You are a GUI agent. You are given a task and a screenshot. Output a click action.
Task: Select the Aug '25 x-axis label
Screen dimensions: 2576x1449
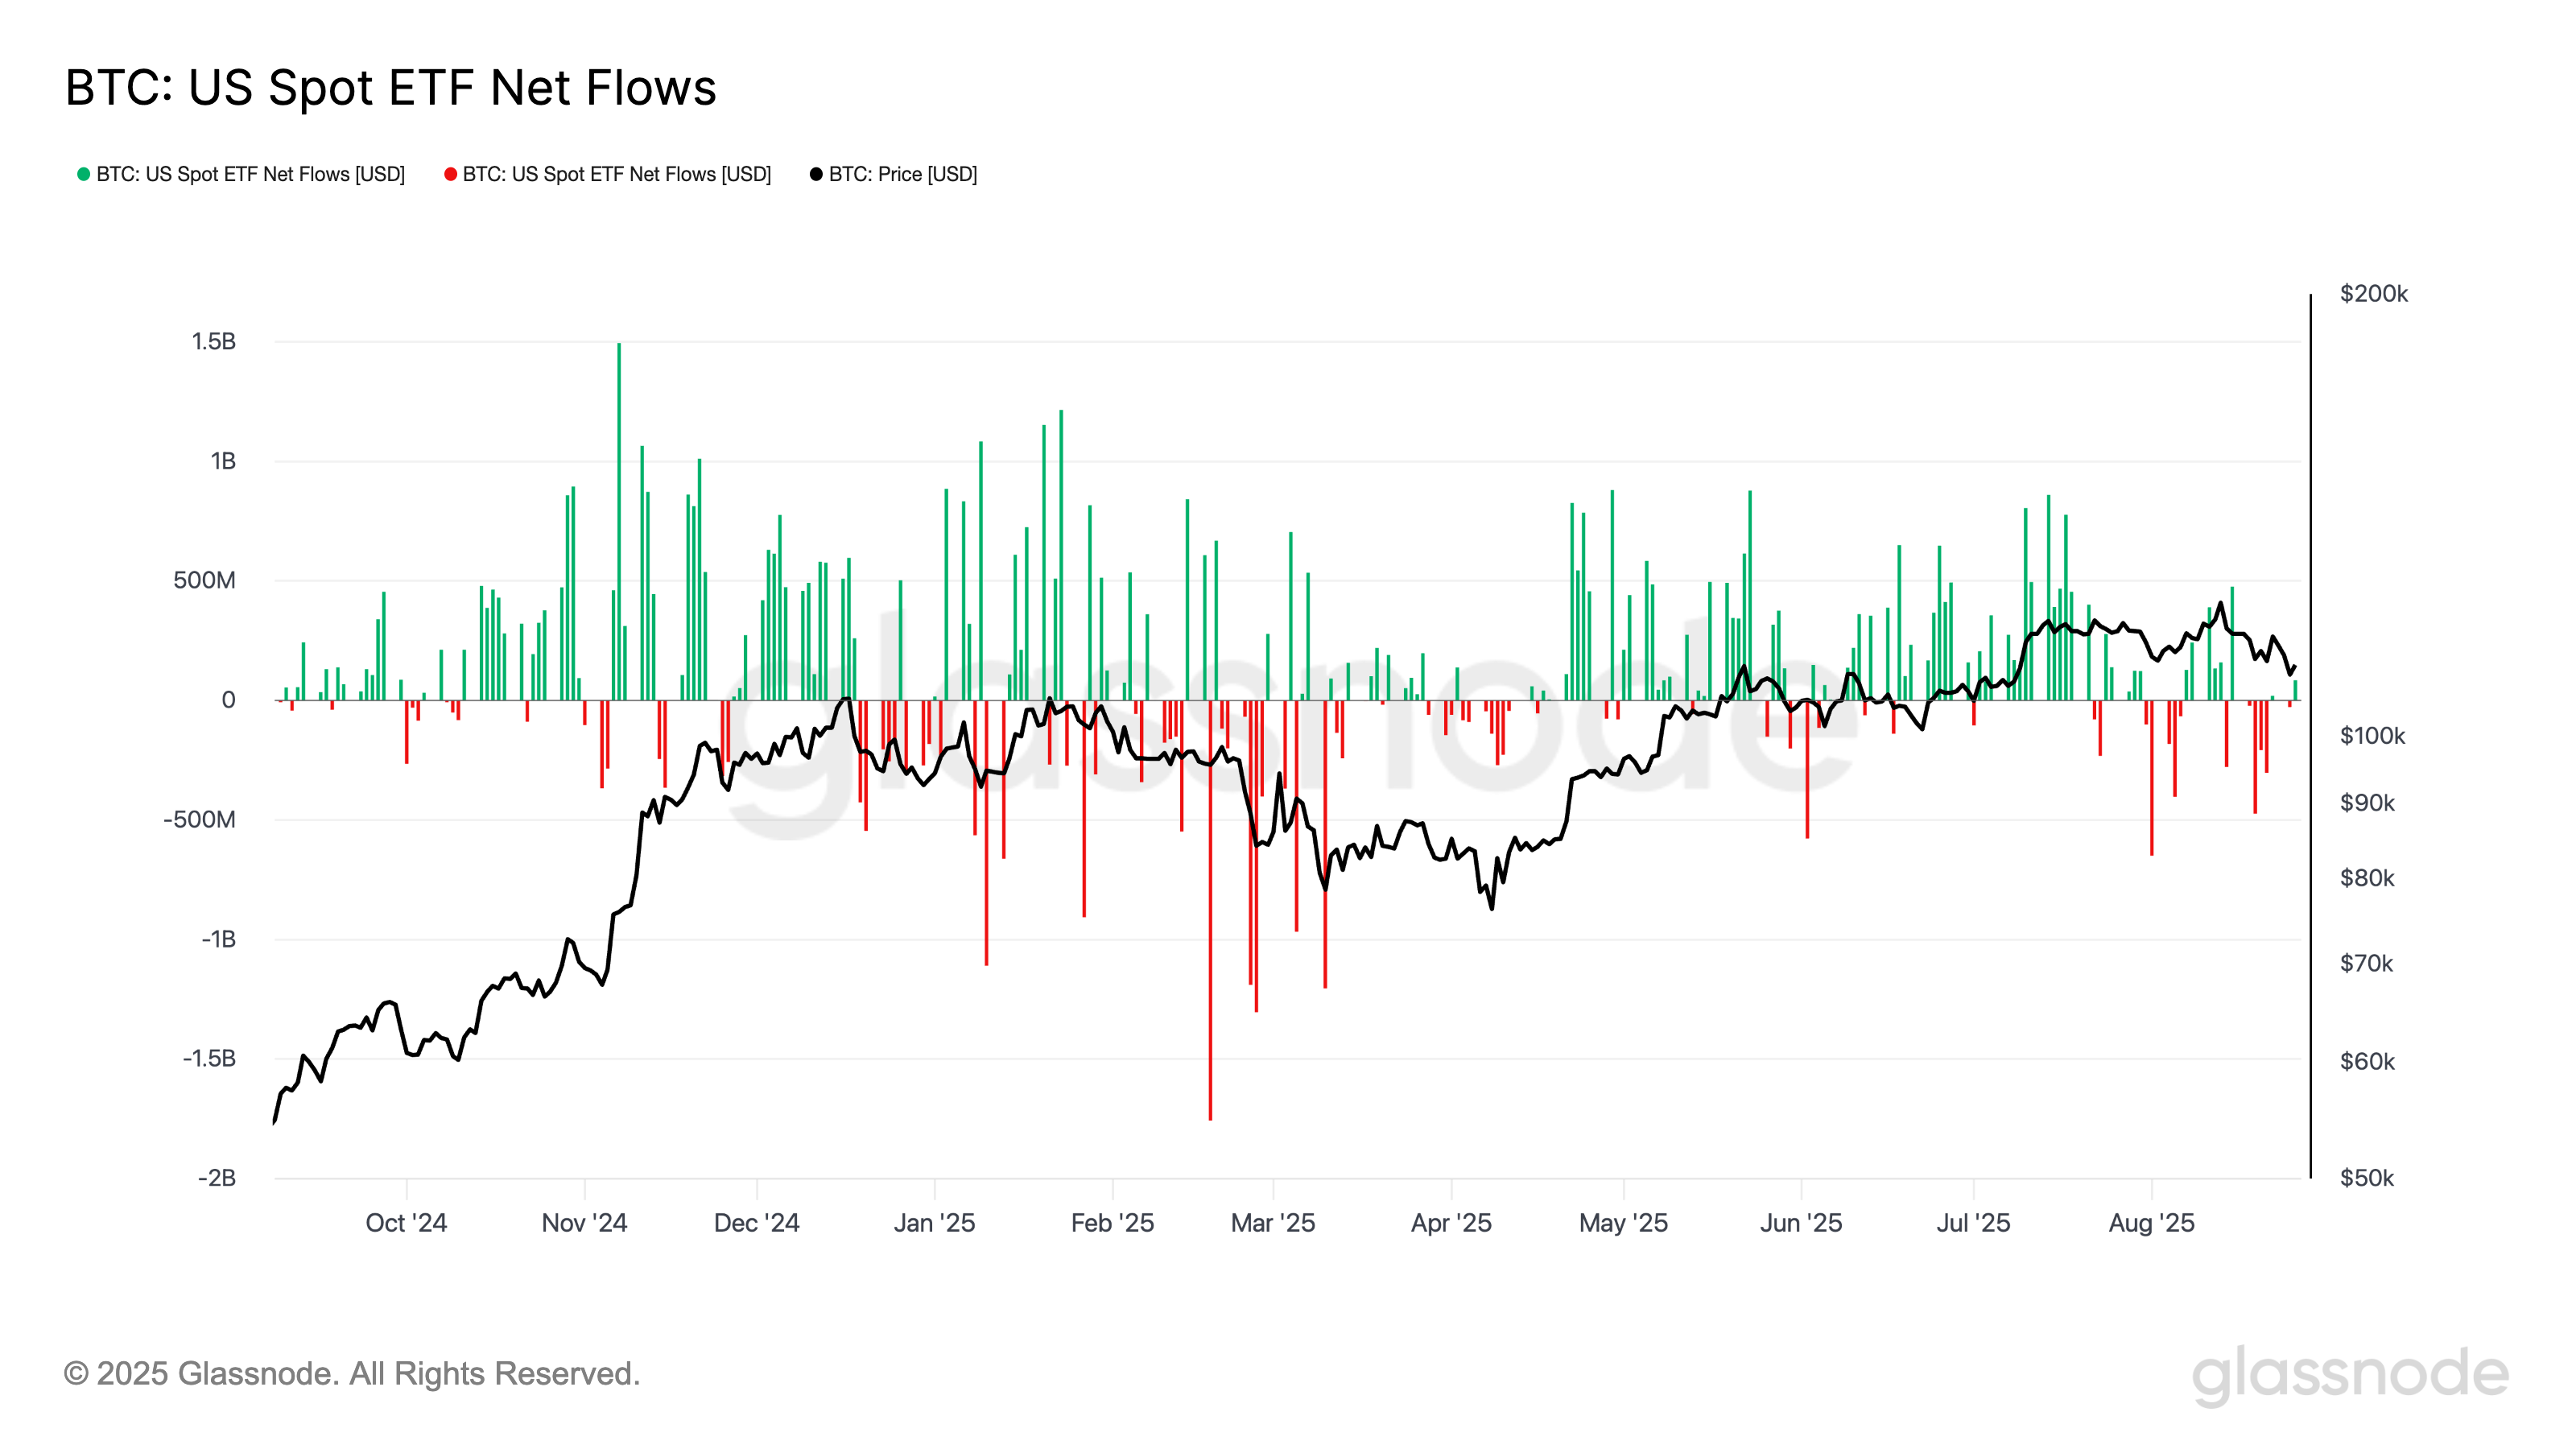click(x=2151, y=1223)
